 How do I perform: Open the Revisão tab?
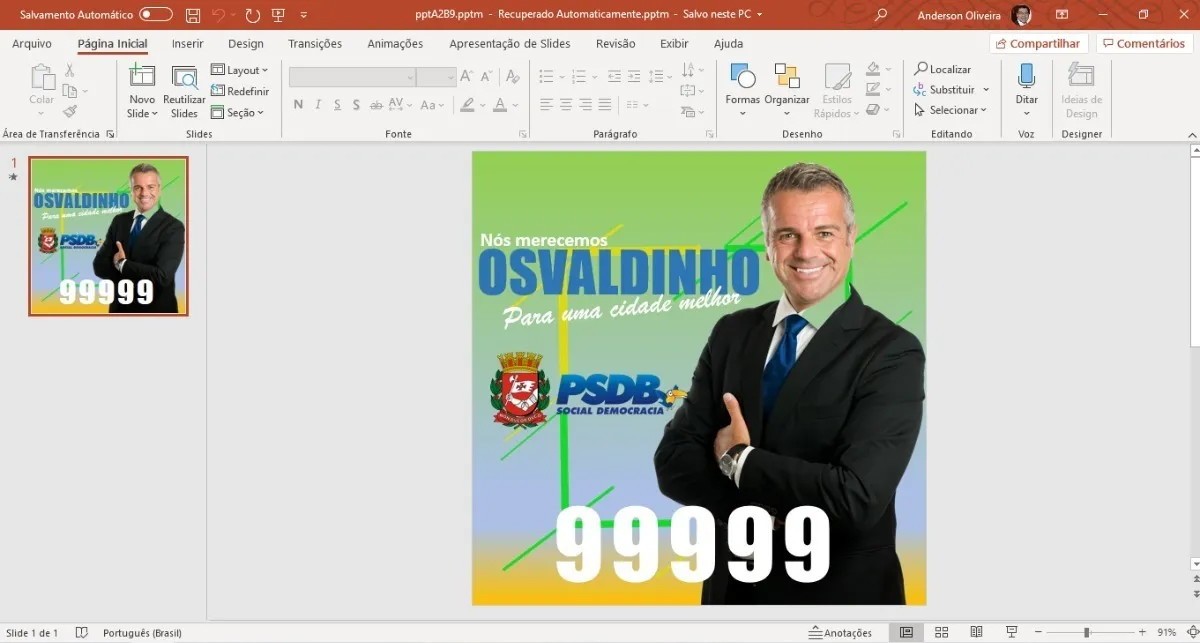click(615, 44)
